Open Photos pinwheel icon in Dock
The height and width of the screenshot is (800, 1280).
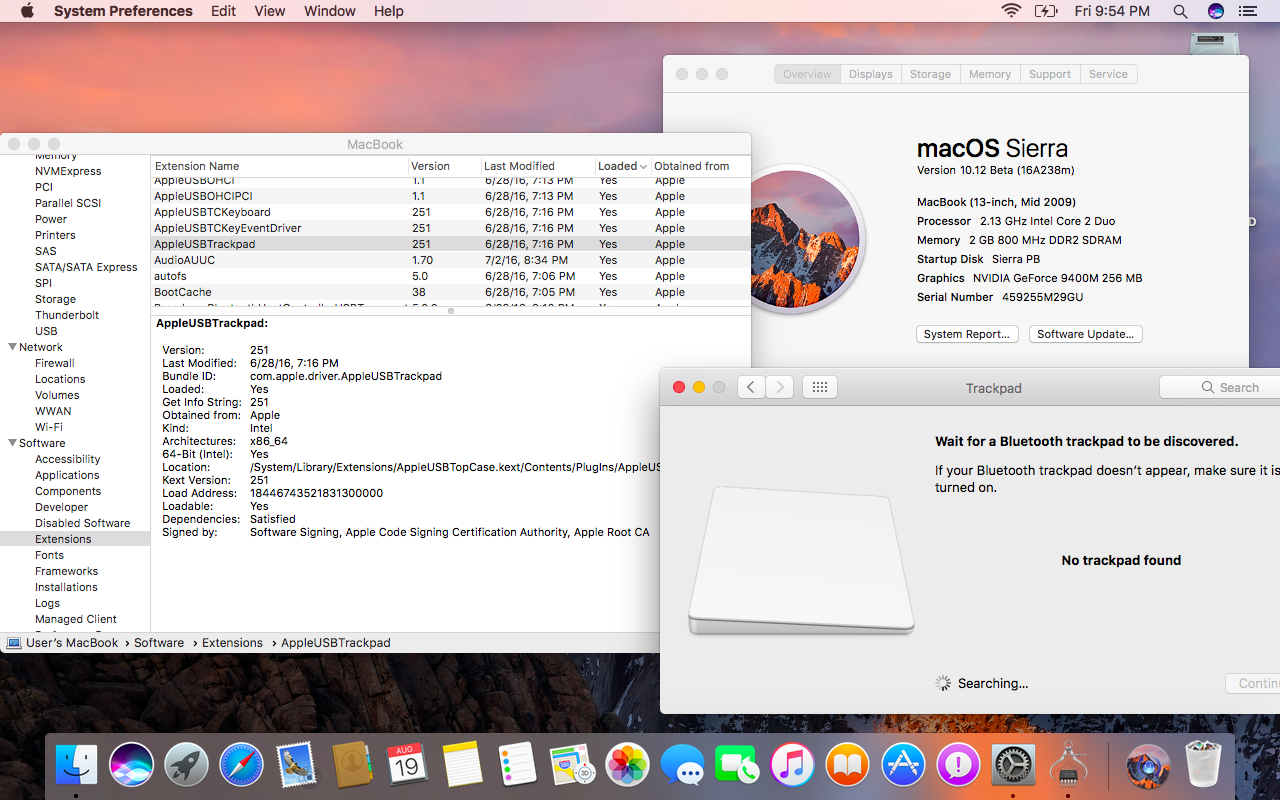628,766
